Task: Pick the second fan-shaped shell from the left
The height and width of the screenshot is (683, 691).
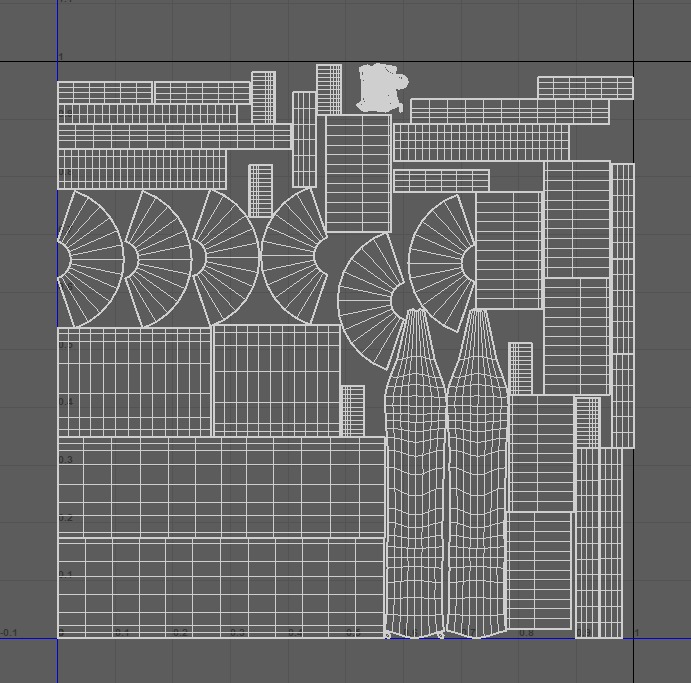Action: pyautogui.click(x=158, y=259)
